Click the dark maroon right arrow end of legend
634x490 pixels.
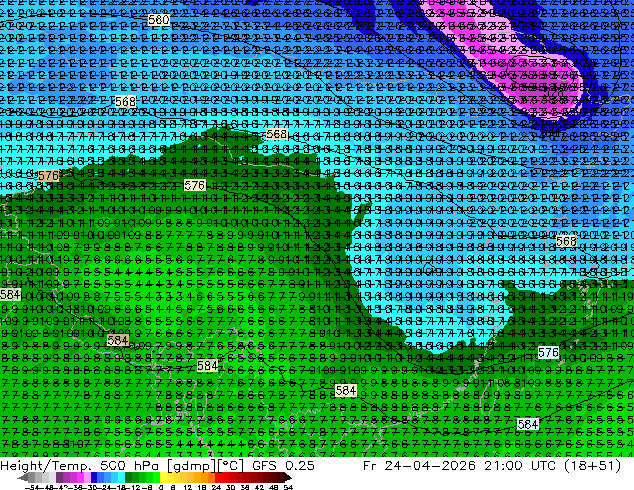click(288, 477)
